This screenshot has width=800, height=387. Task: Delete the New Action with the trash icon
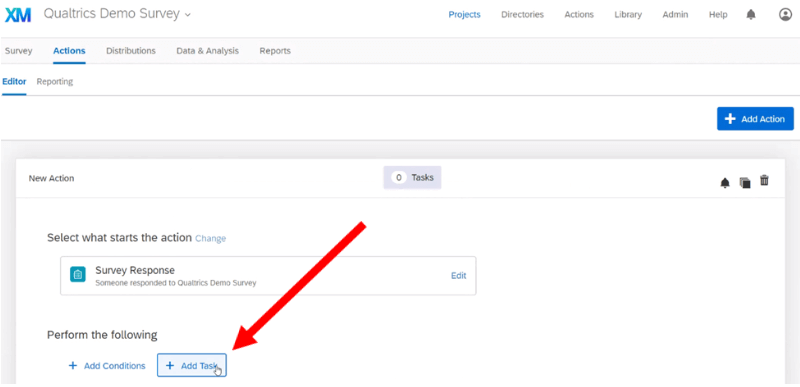764,180
